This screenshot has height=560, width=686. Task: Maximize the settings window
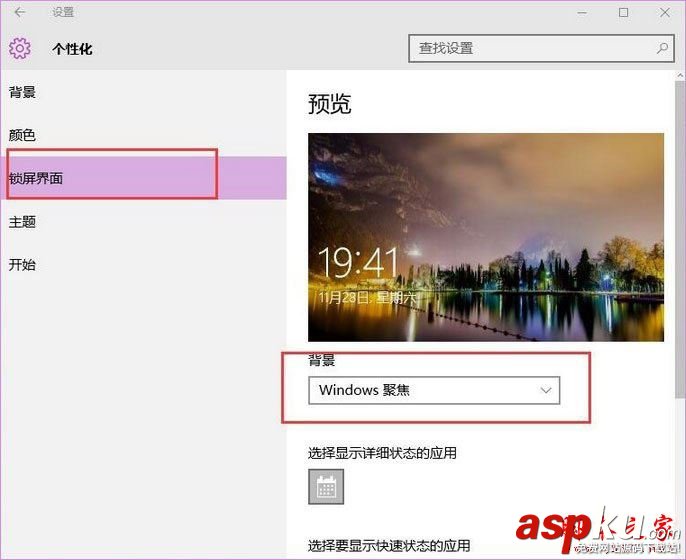623,13
